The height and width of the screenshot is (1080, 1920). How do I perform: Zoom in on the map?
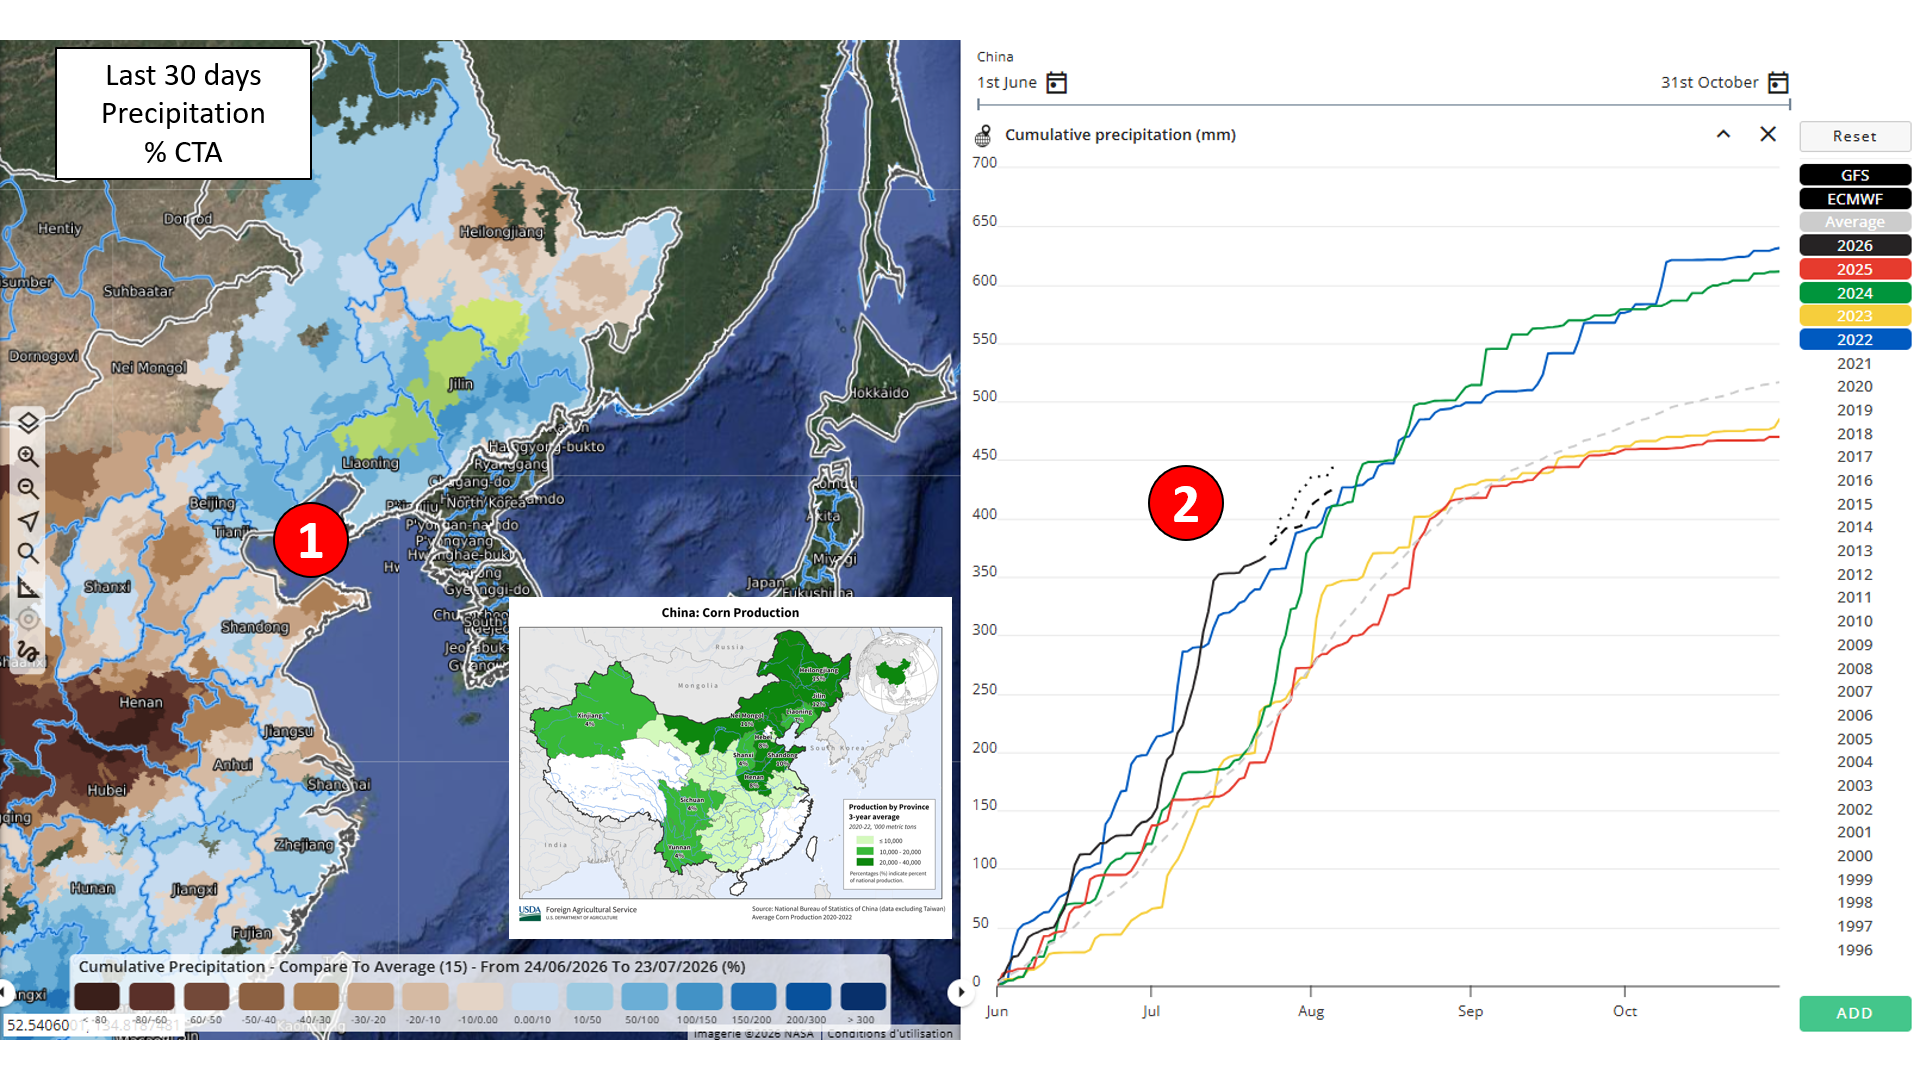click(28, 456)
